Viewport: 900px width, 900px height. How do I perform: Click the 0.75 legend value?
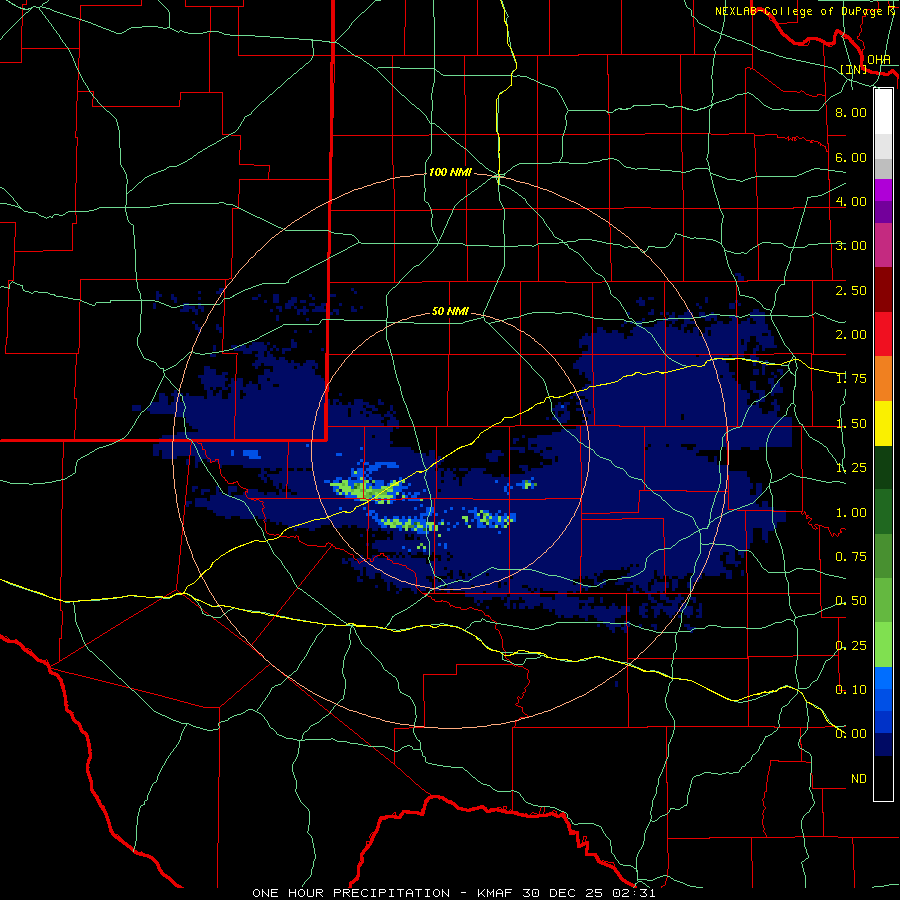[851, 557]
